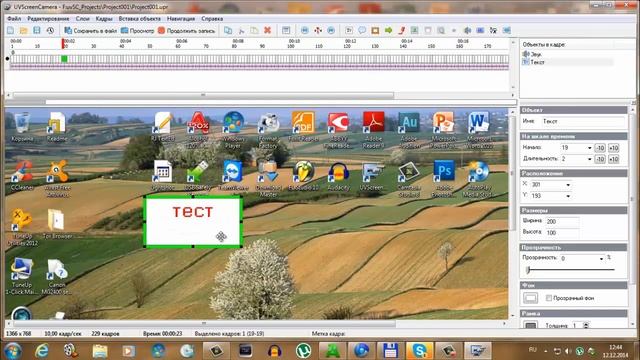Click the Просмотр preview button
The width and height of the screenshot is (640, 360).
point(138,31)
